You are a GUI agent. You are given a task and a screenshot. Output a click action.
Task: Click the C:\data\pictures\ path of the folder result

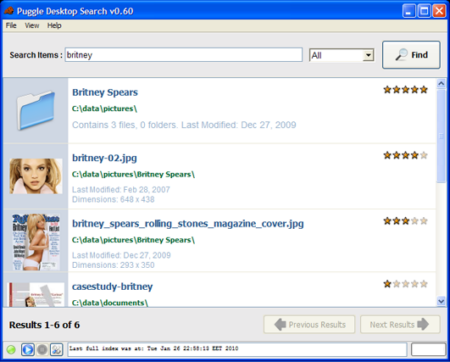[x=104, y=109]
